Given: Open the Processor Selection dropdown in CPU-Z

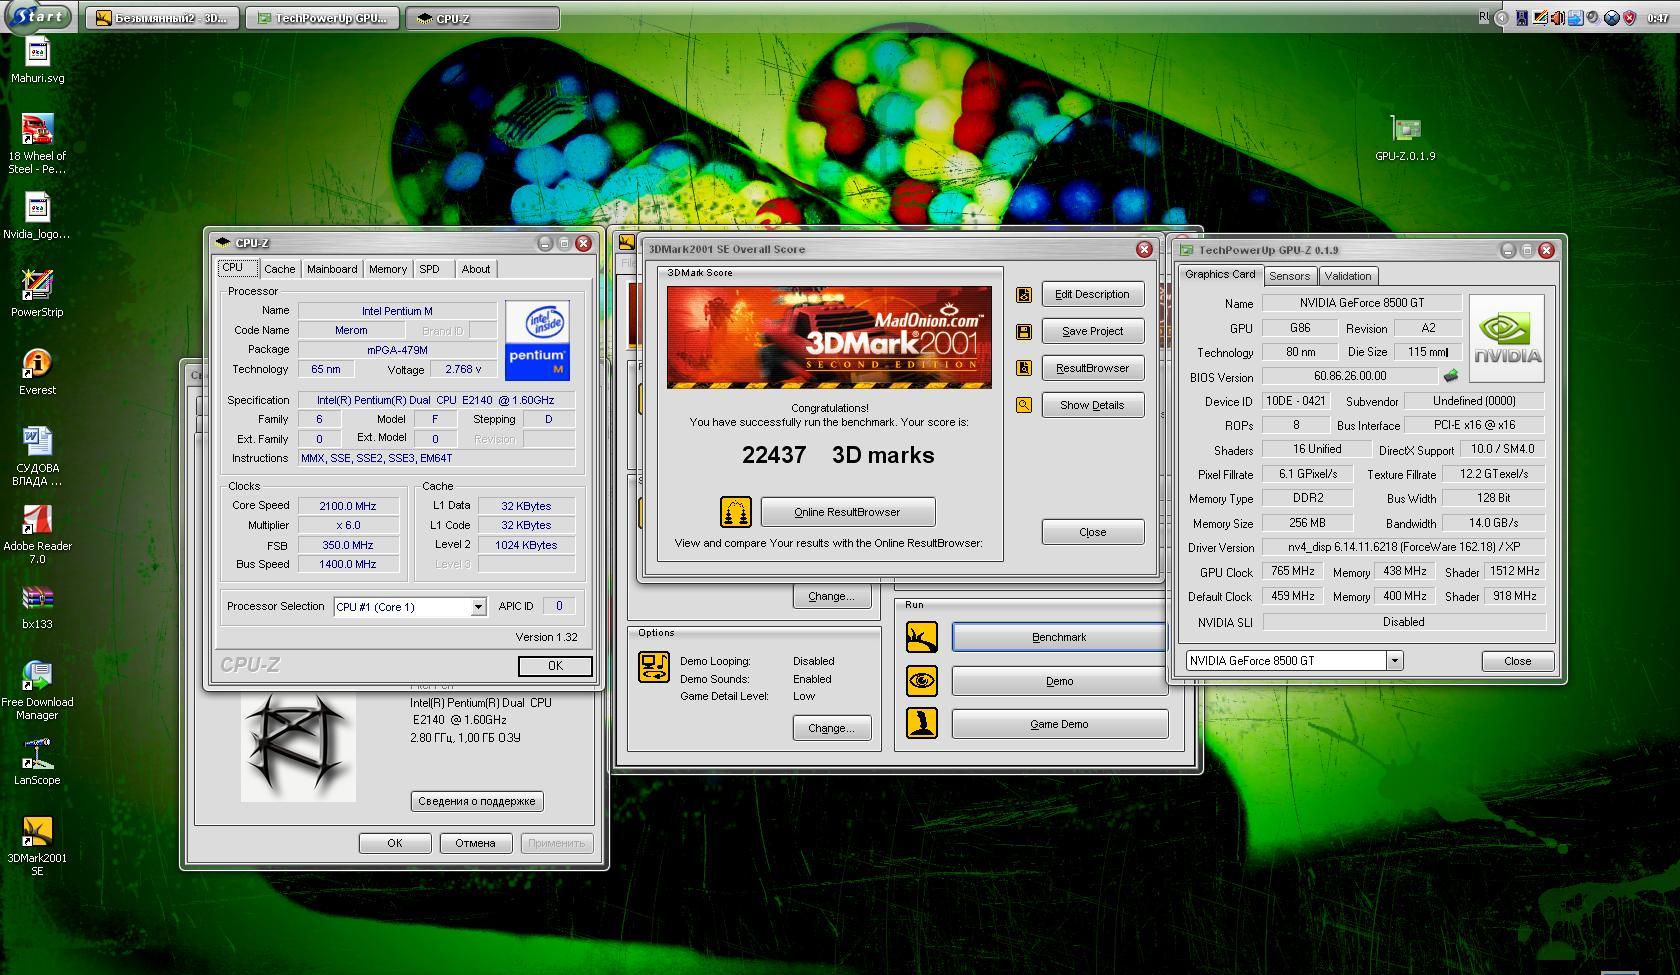Looking at the screenshot, I should tap(478, 607).
